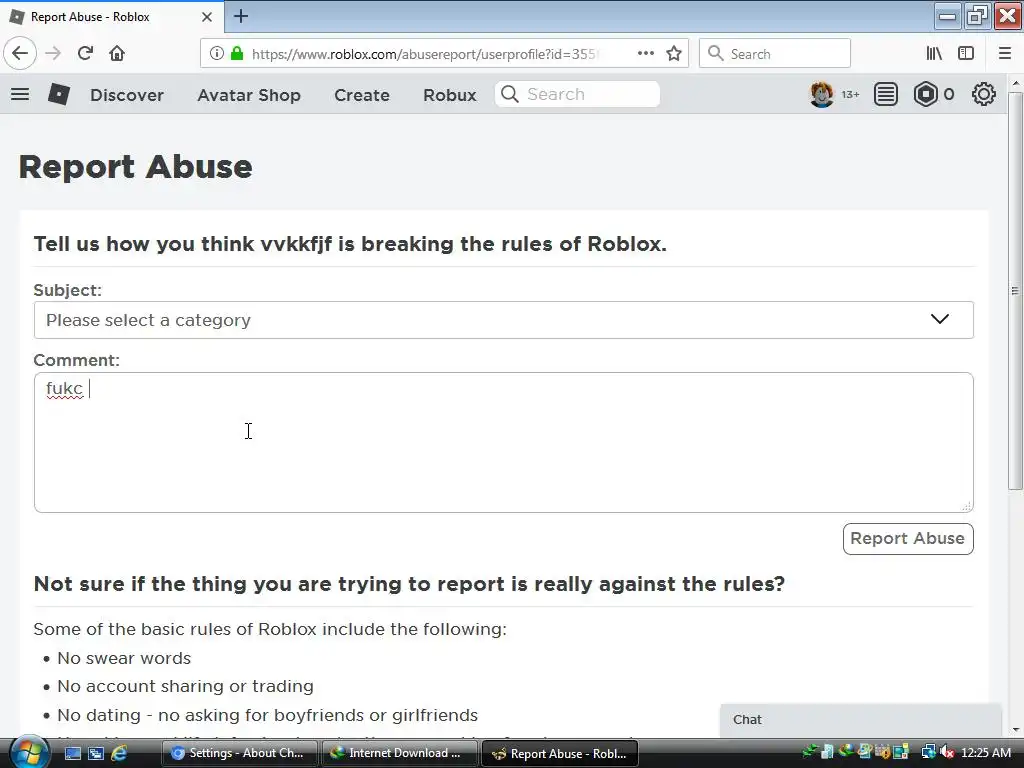Open page actions three-dot menu in address bar

[646, 53]
